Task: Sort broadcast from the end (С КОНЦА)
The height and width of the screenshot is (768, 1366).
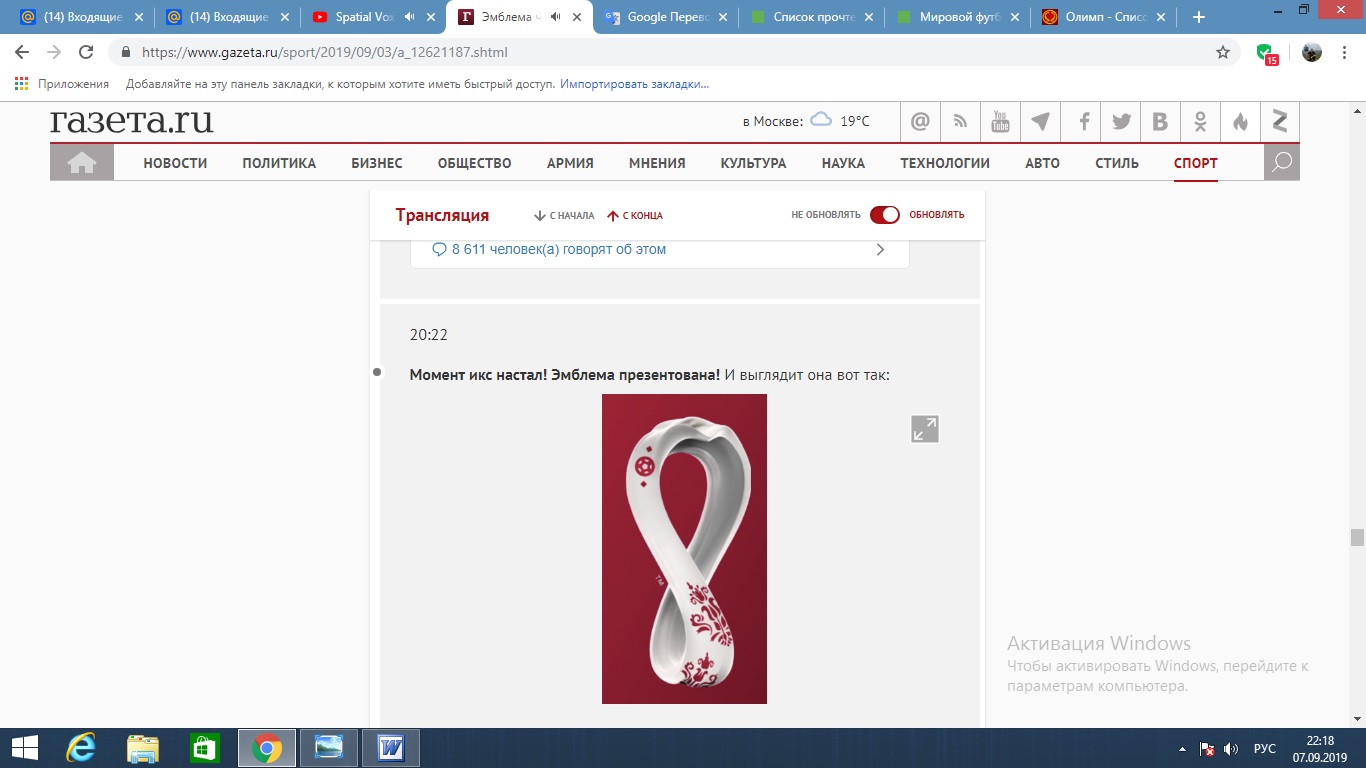Action: tap(635, 215)
